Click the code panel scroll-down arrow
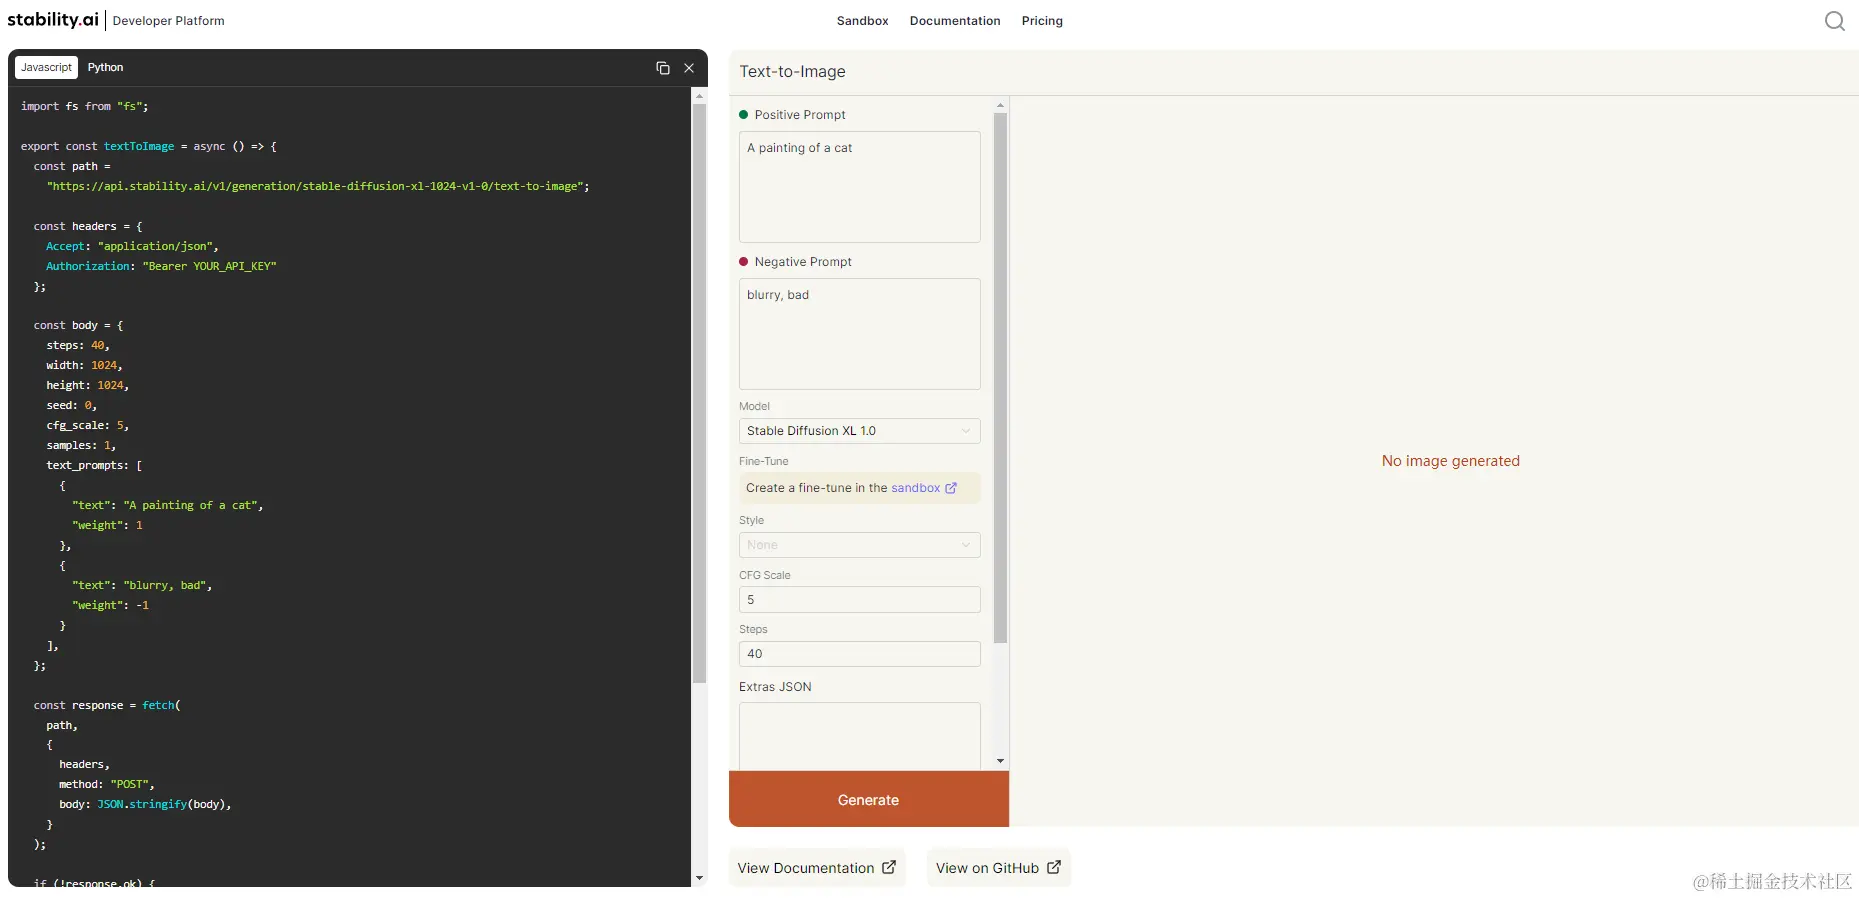The height and width of the screenshot is (898, 1859). [699, 878]
